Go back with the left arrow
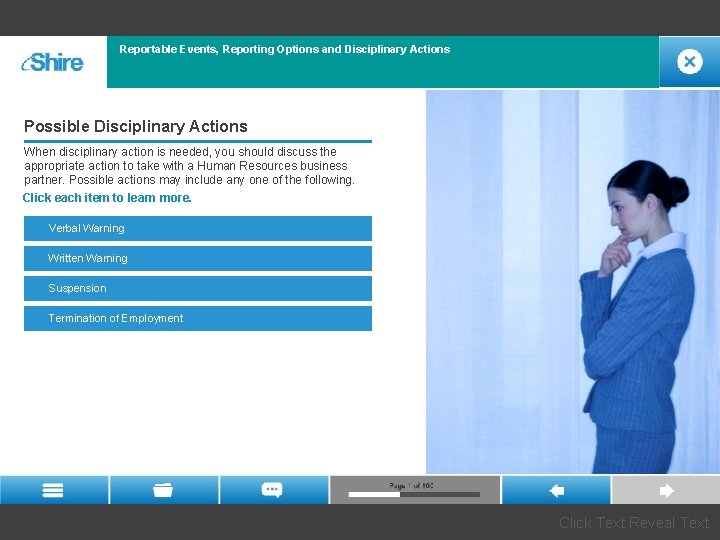 click(556, 490)
